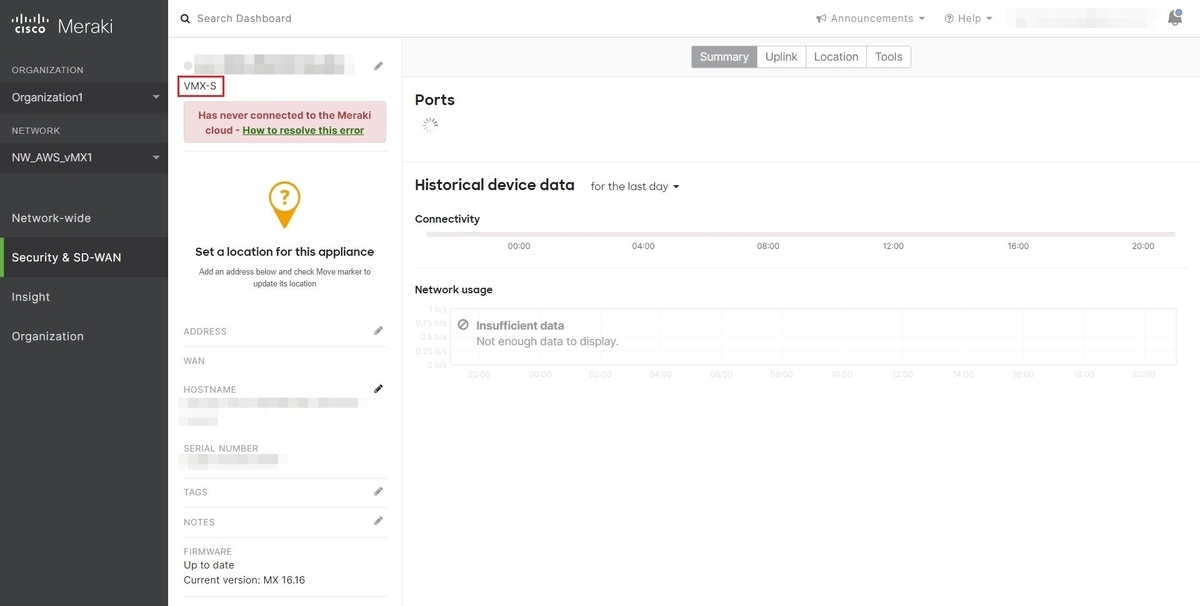Switch to the Summary tab
Viewport: 1200px width, 606px height.
724,57
